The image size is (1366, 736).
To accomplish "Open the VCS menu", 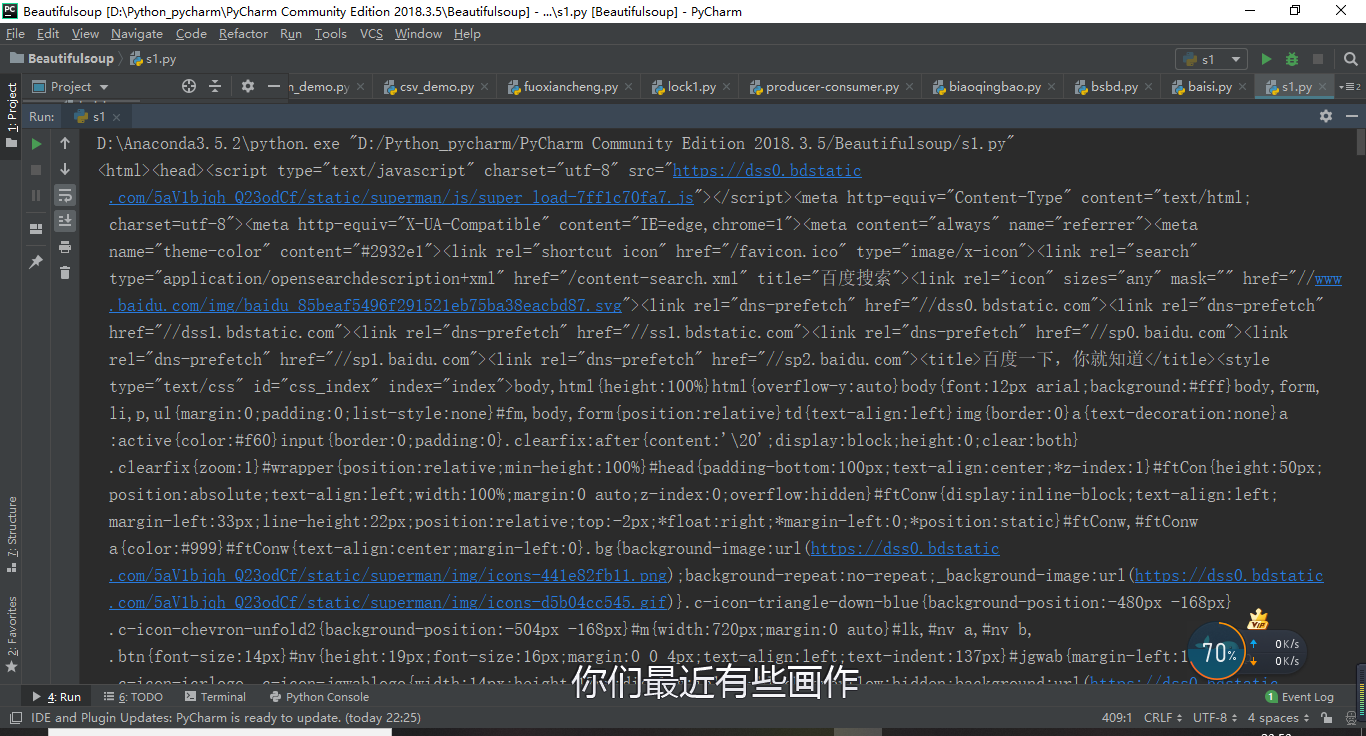I will 371,33.
